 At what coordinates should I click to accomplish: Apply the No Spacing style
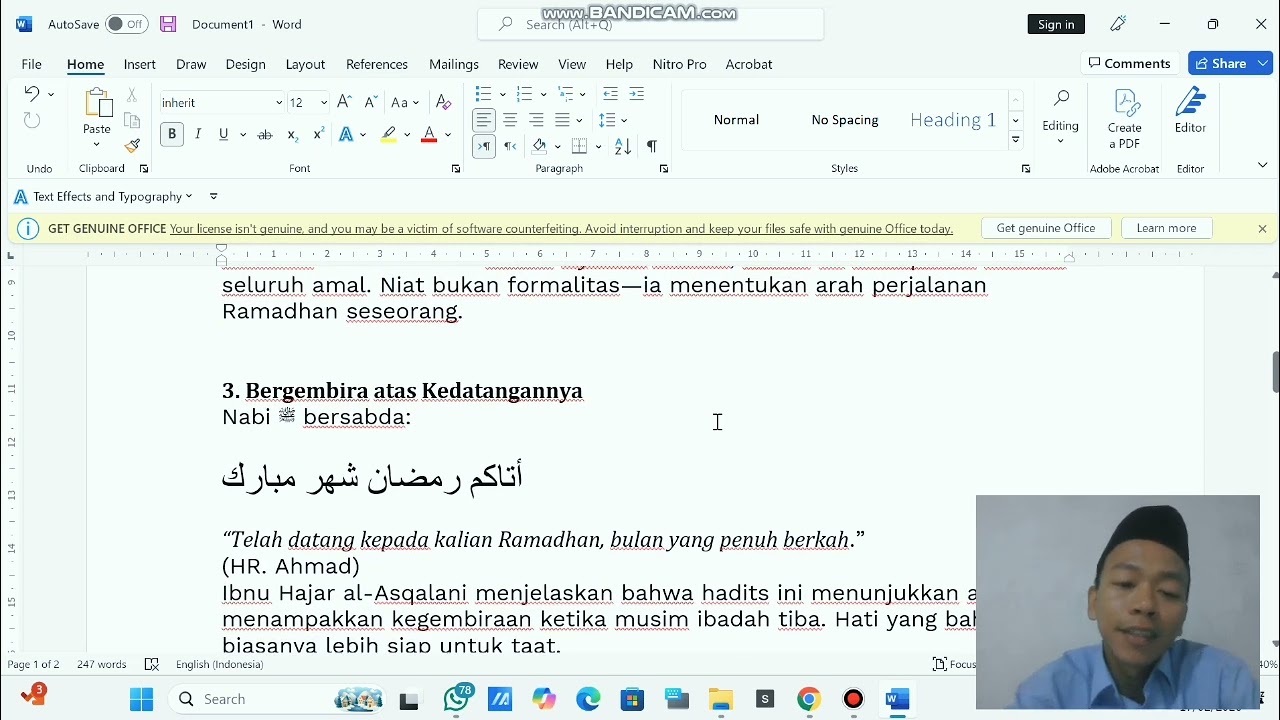pyautogui.click(x=845, y=120)
